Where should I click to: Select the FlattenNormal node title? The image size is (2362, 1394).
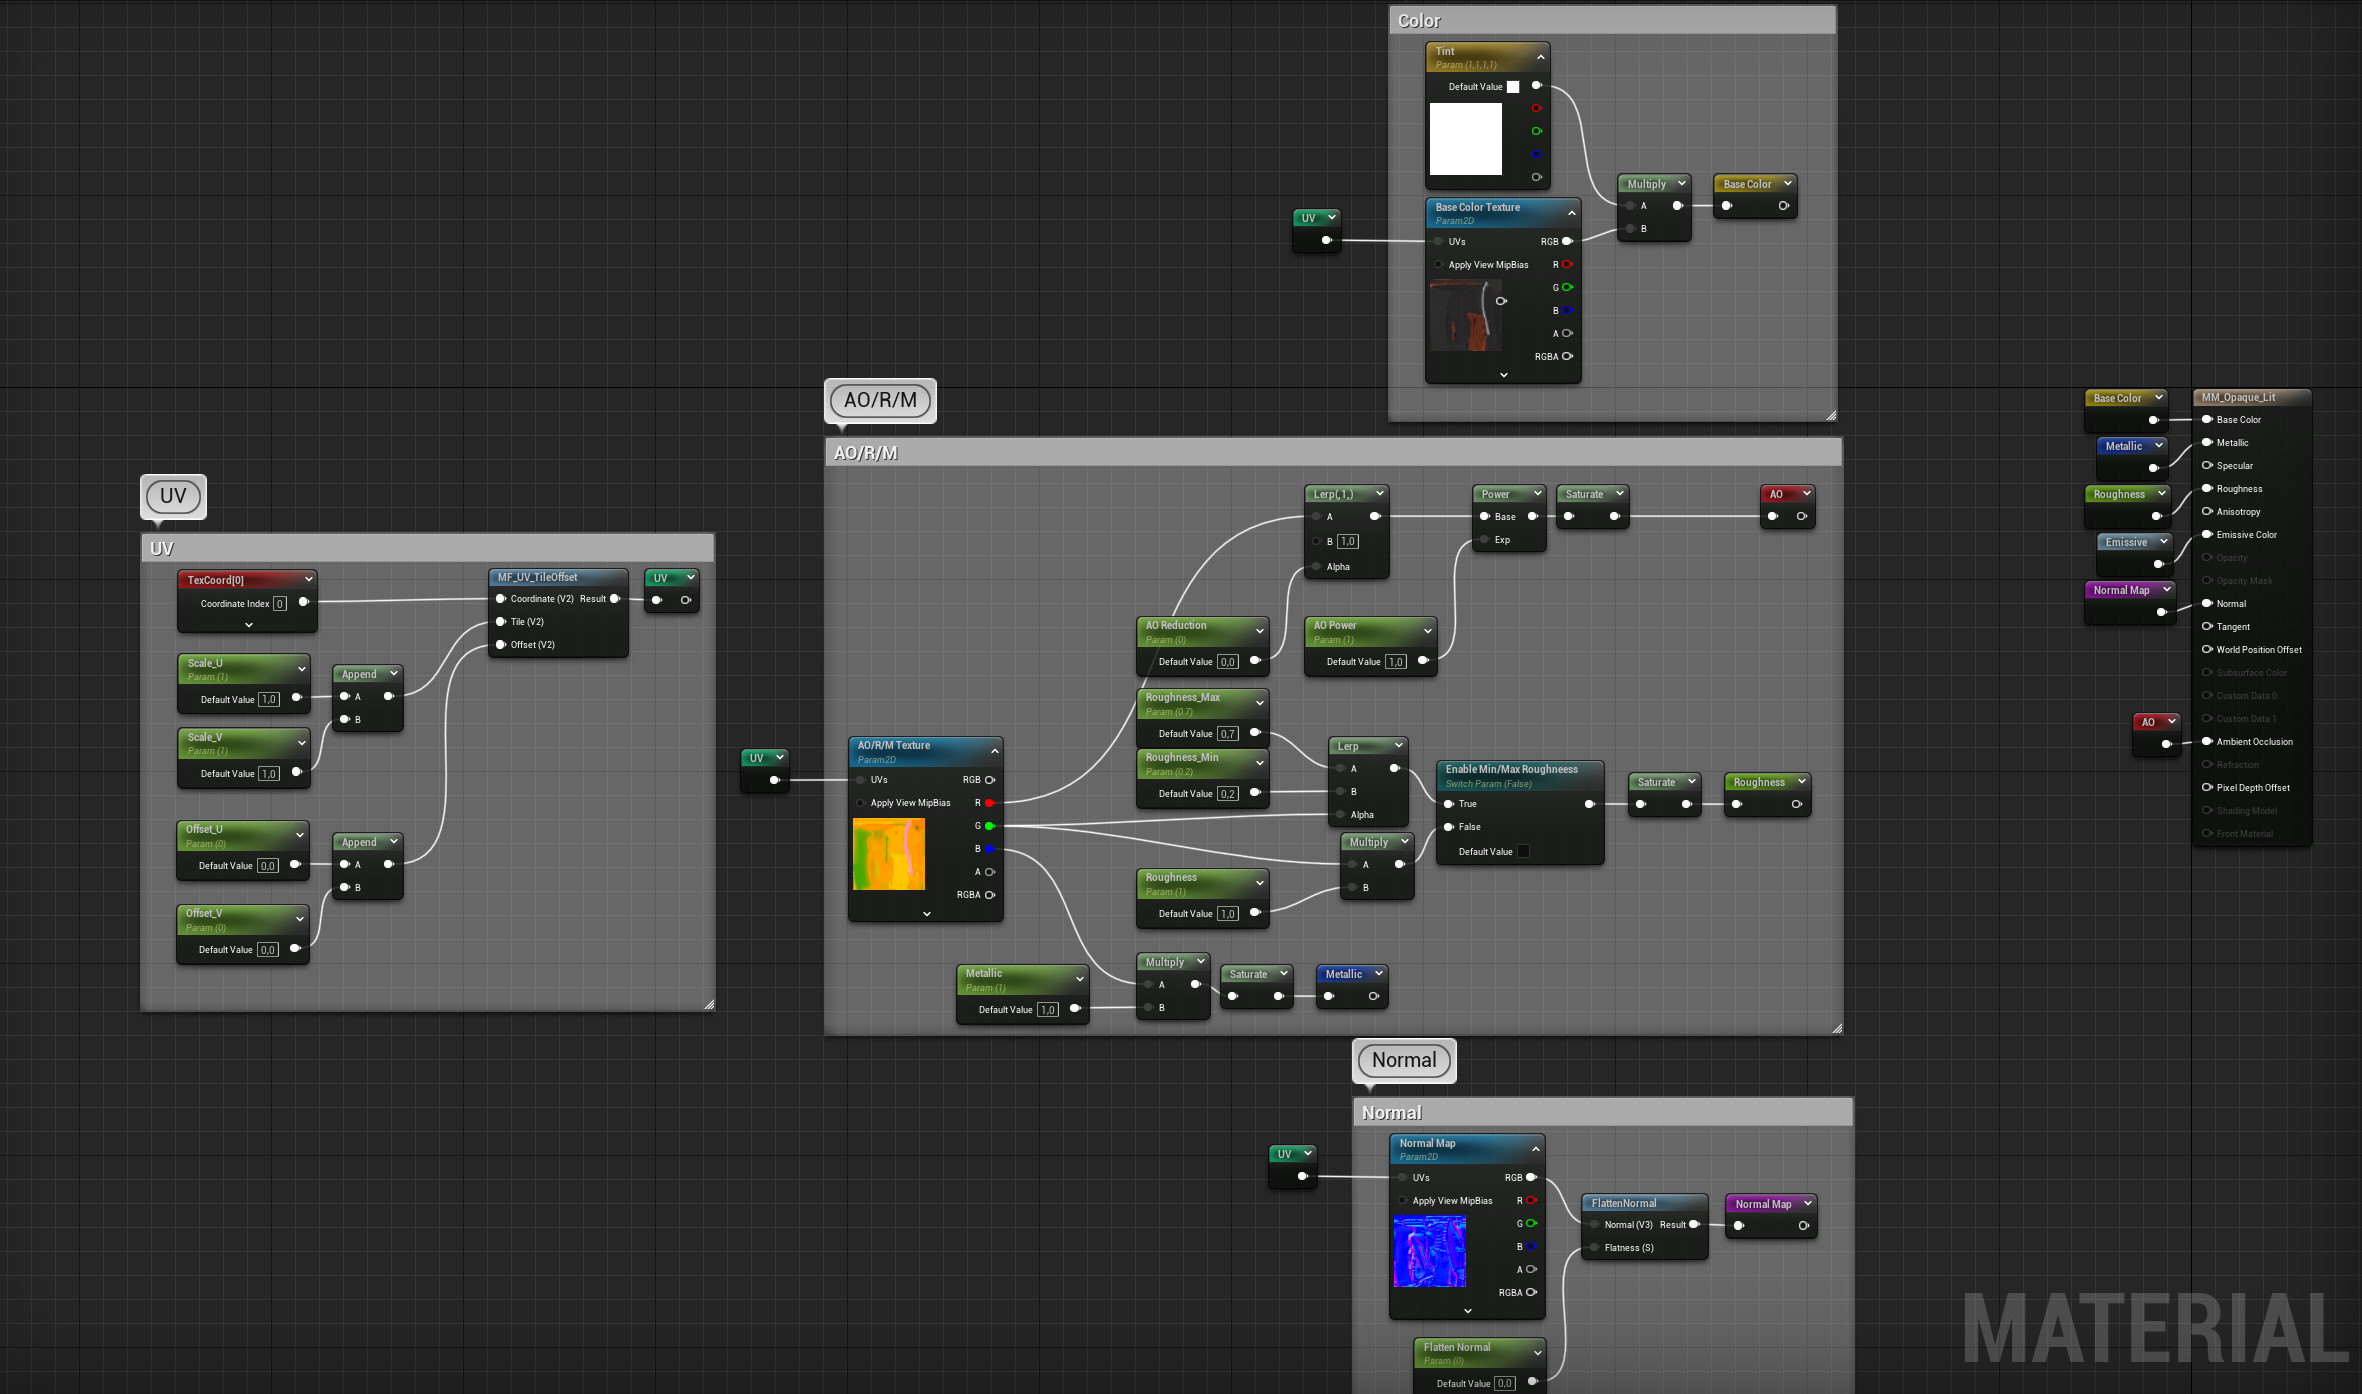click(x=1623, y=1204)
